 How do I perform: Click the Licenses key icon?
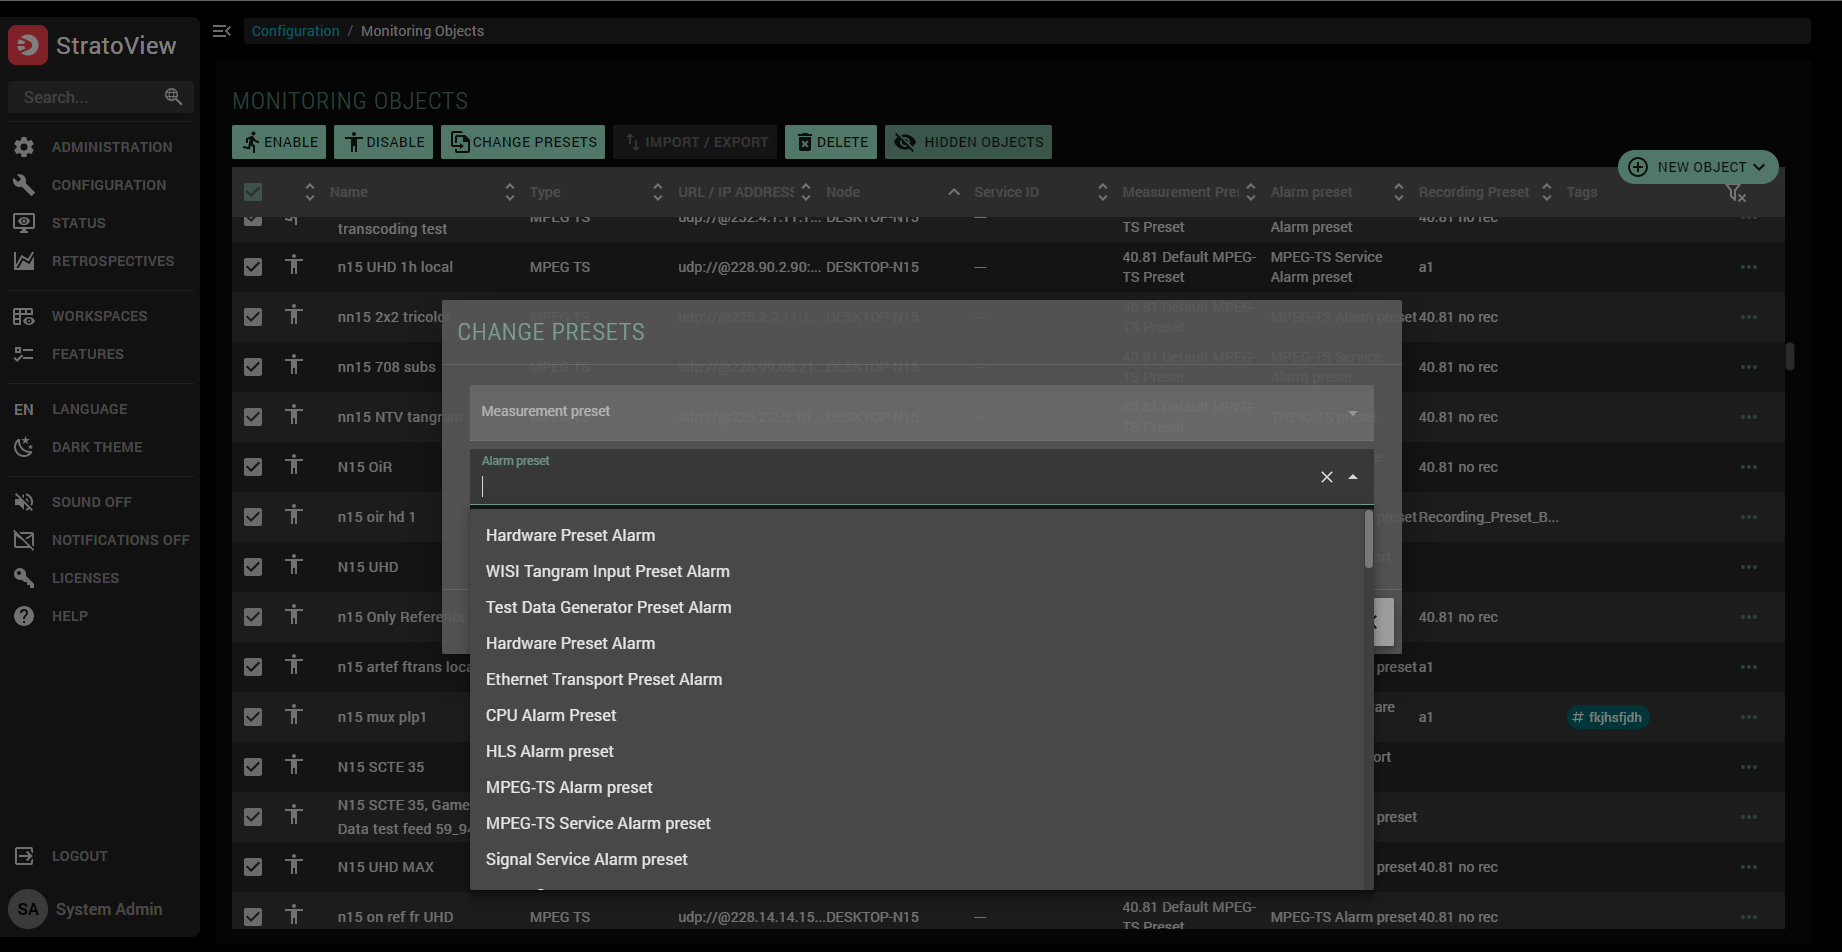click(x=24, y=578)
